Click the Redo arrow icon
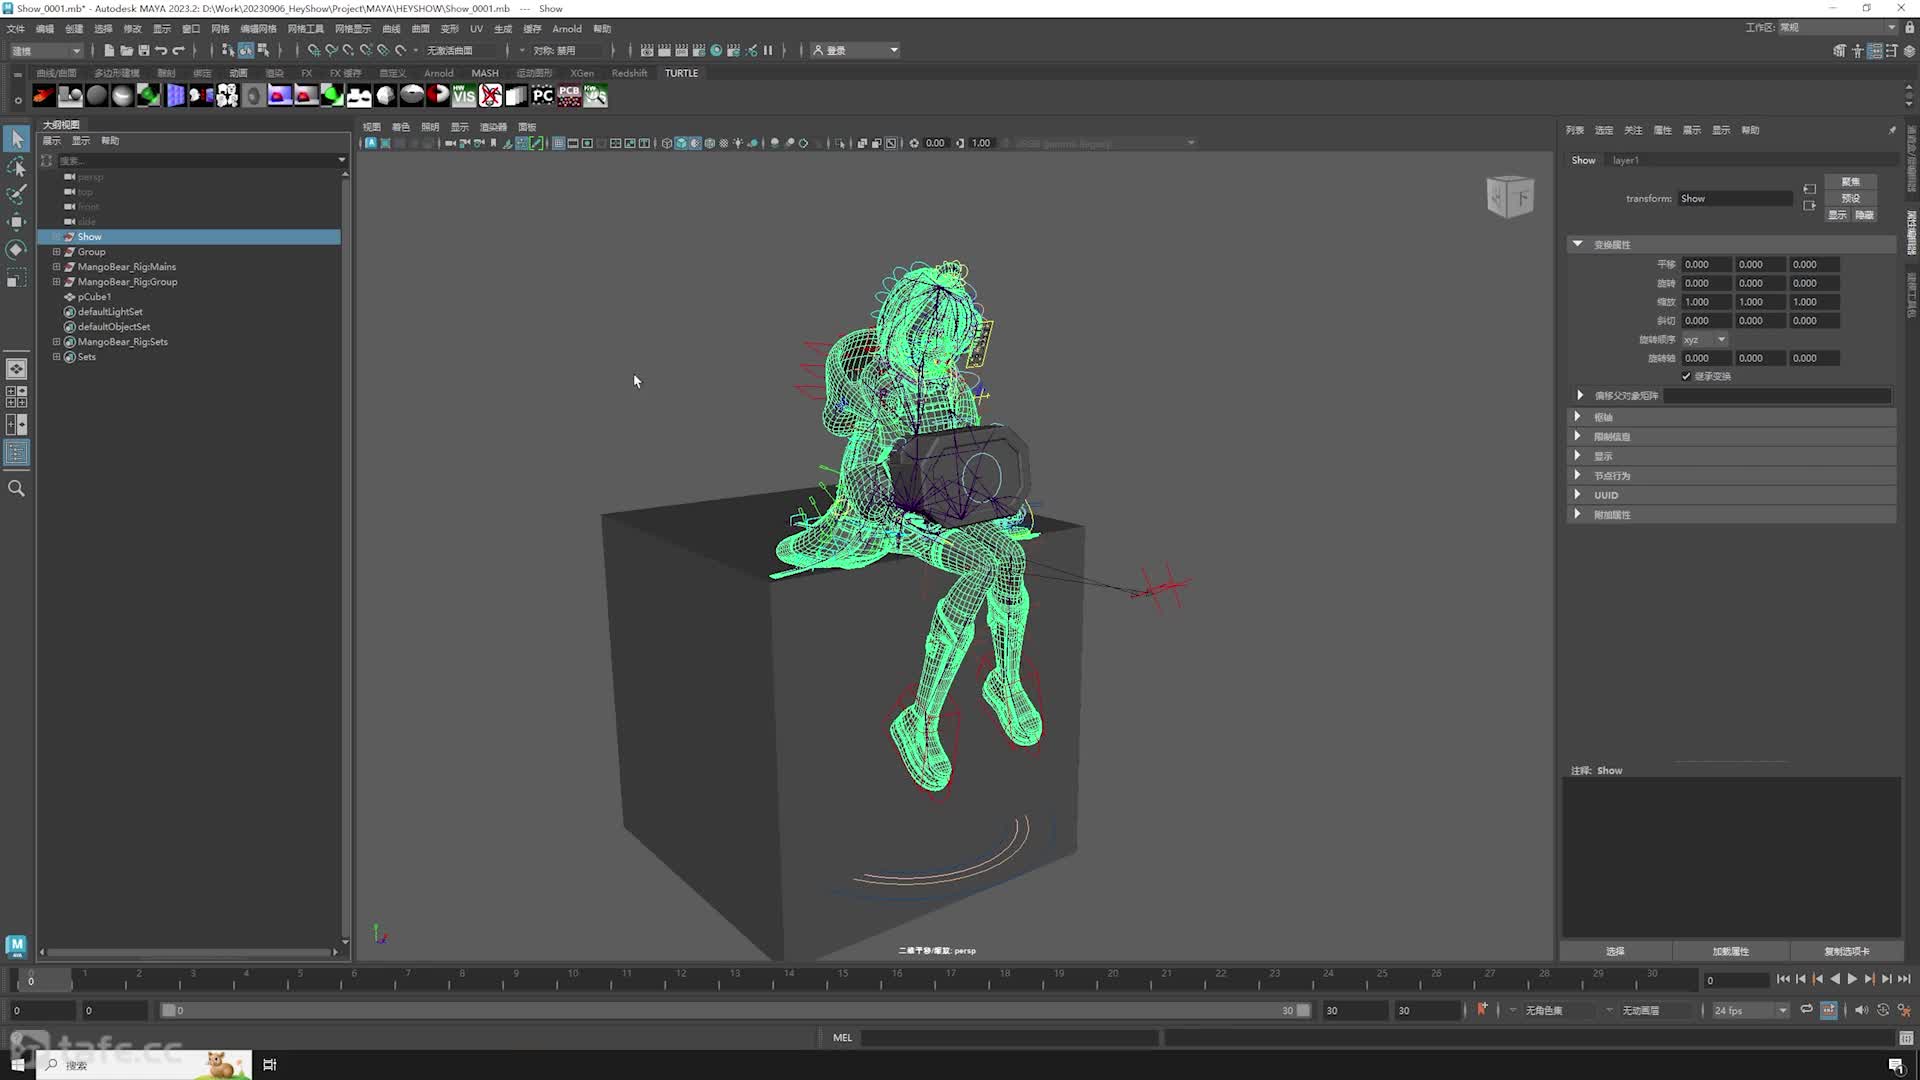The image size is (1920, 1080). tap(179, 50)
